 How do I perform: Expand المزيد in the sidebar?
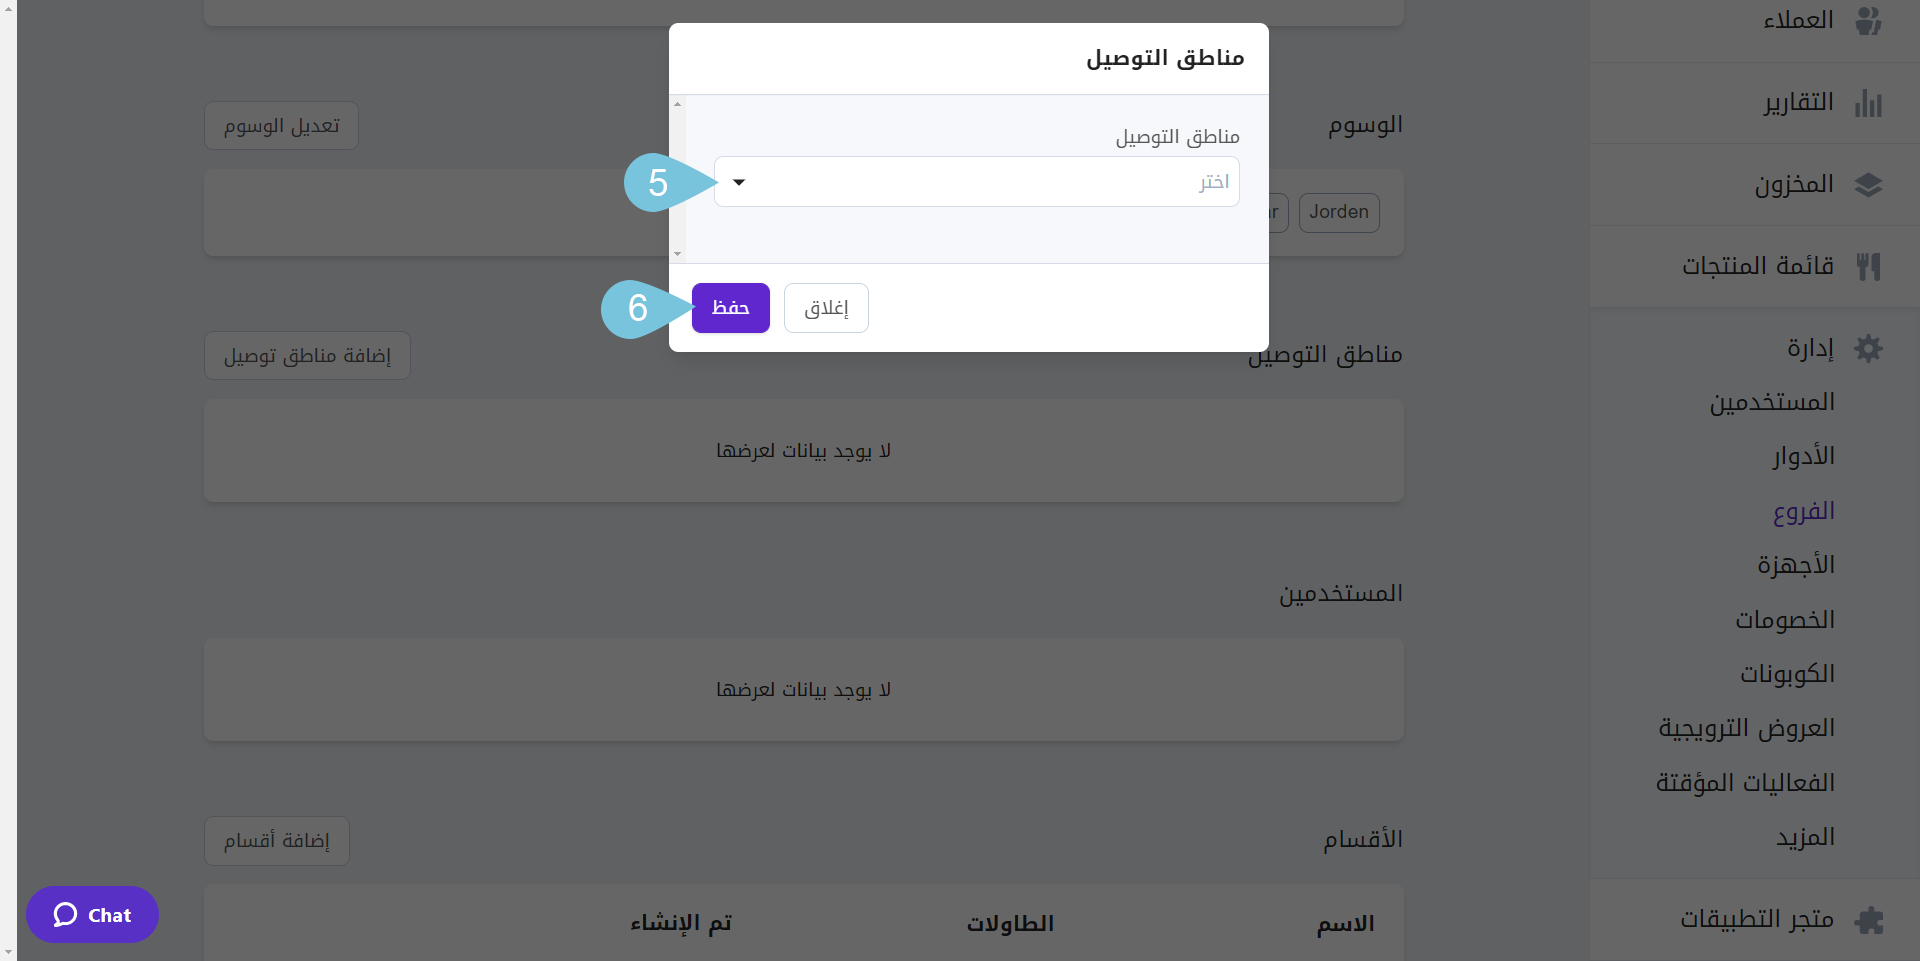[x=1805, y=837]
